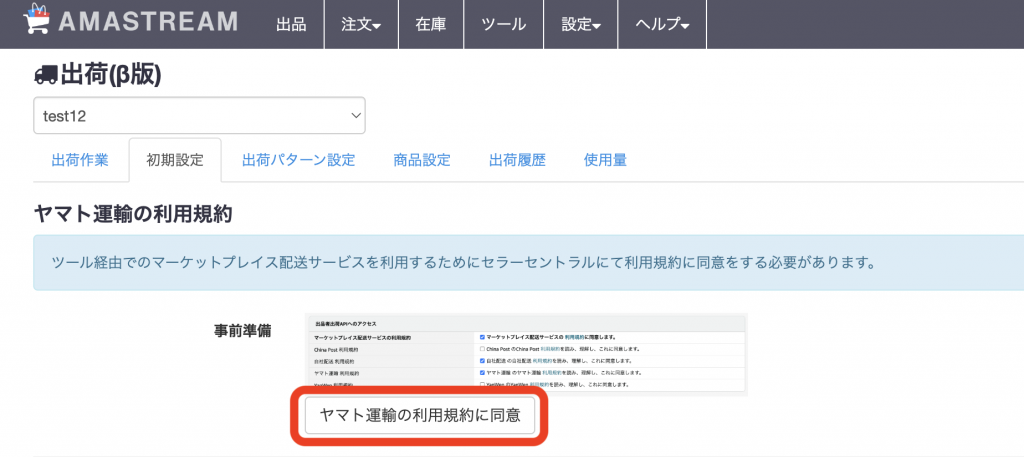Click the ヤマト運輸の利用規約に同意 button
The image size is (1024, 457).
pos(420,416)
